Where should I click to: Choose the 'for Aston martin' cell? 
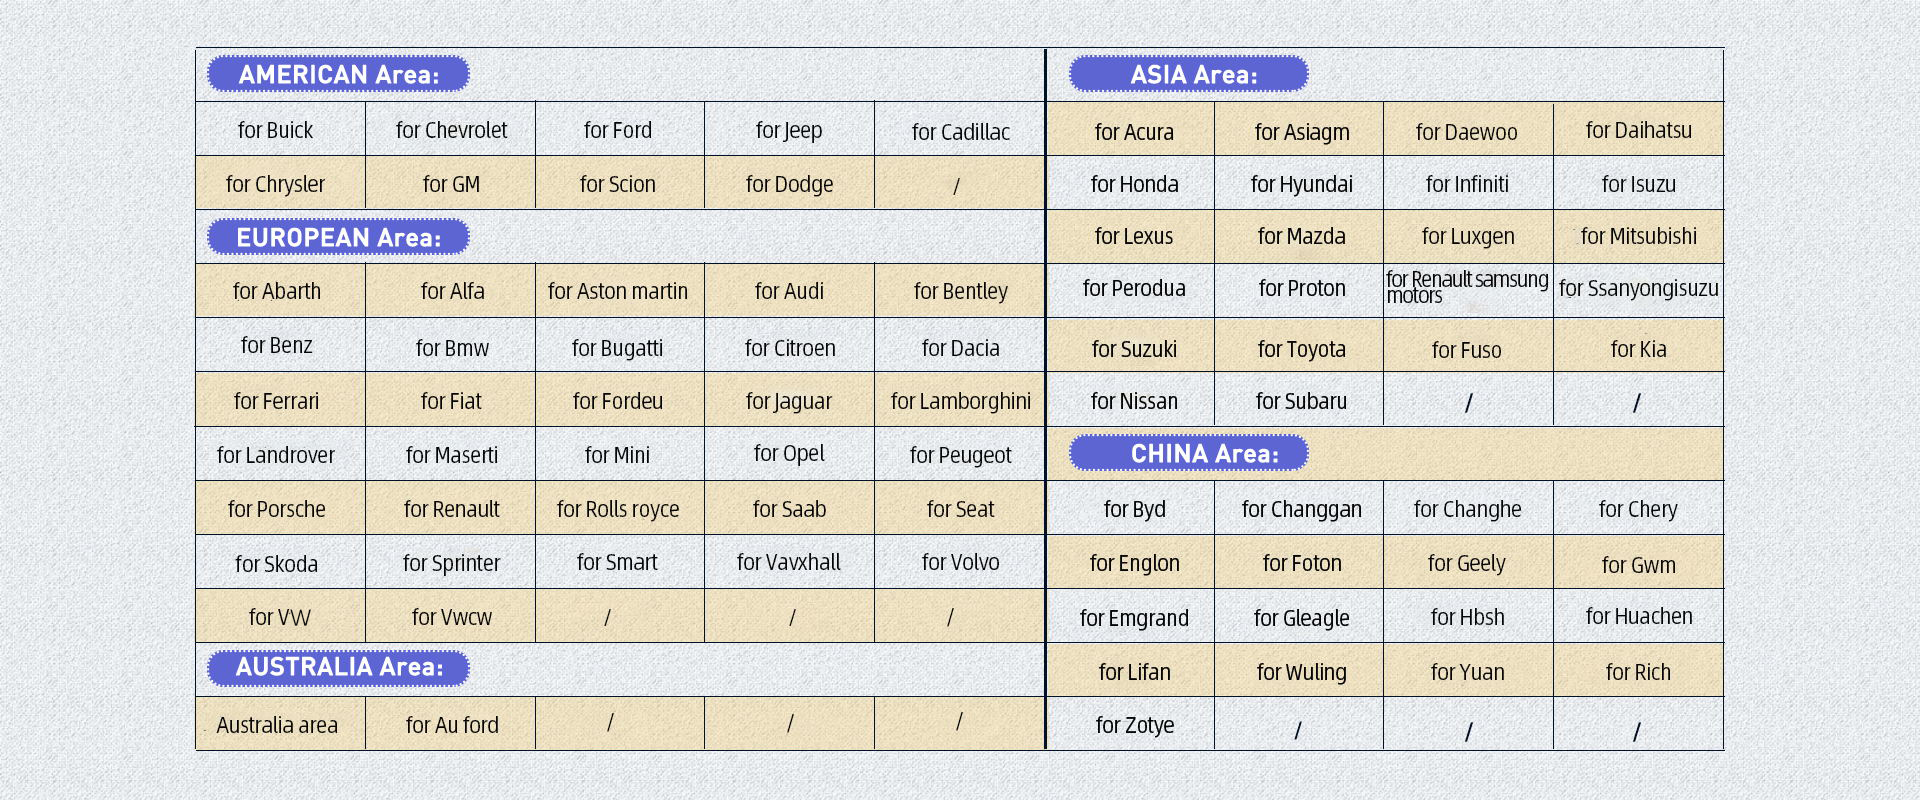(620, 291)
